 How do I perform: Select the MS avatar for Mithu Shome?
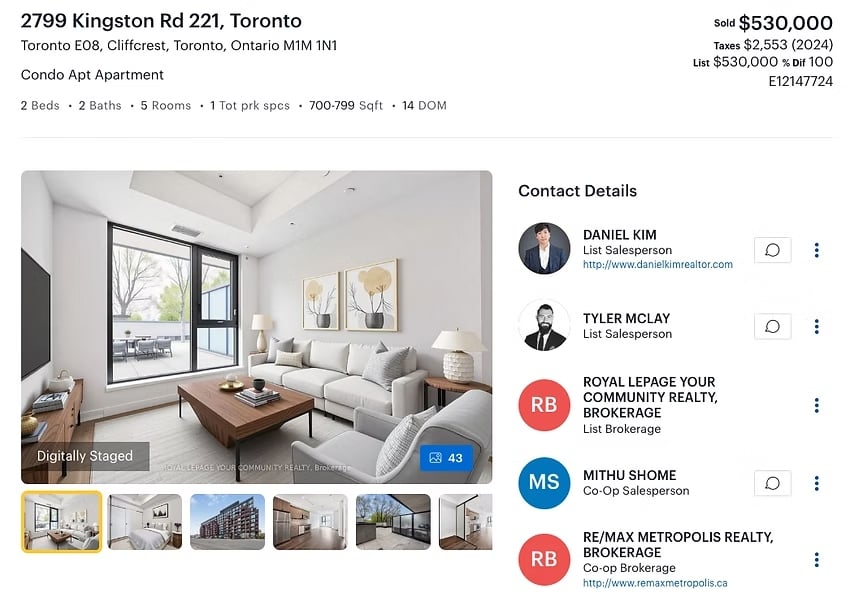pyautogui.click(x=544, y=482)
